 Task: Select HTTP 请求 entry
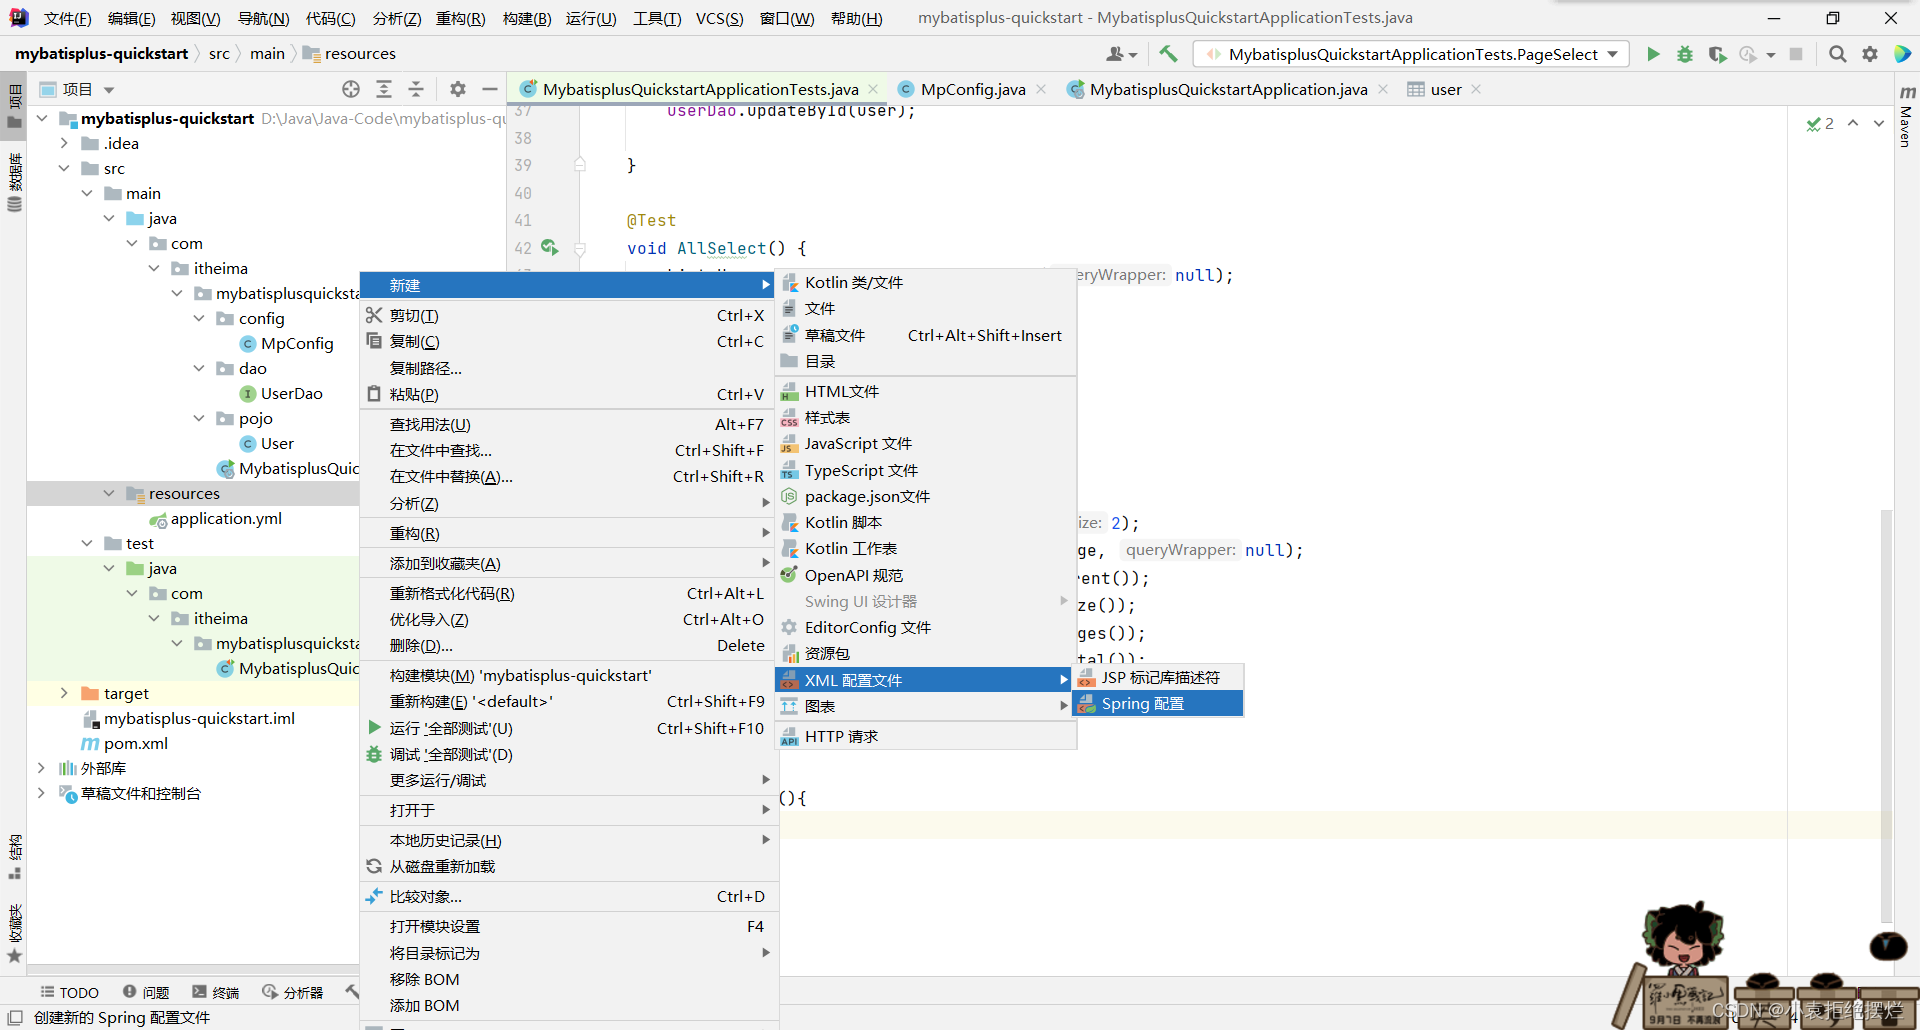tap(926, 736)
